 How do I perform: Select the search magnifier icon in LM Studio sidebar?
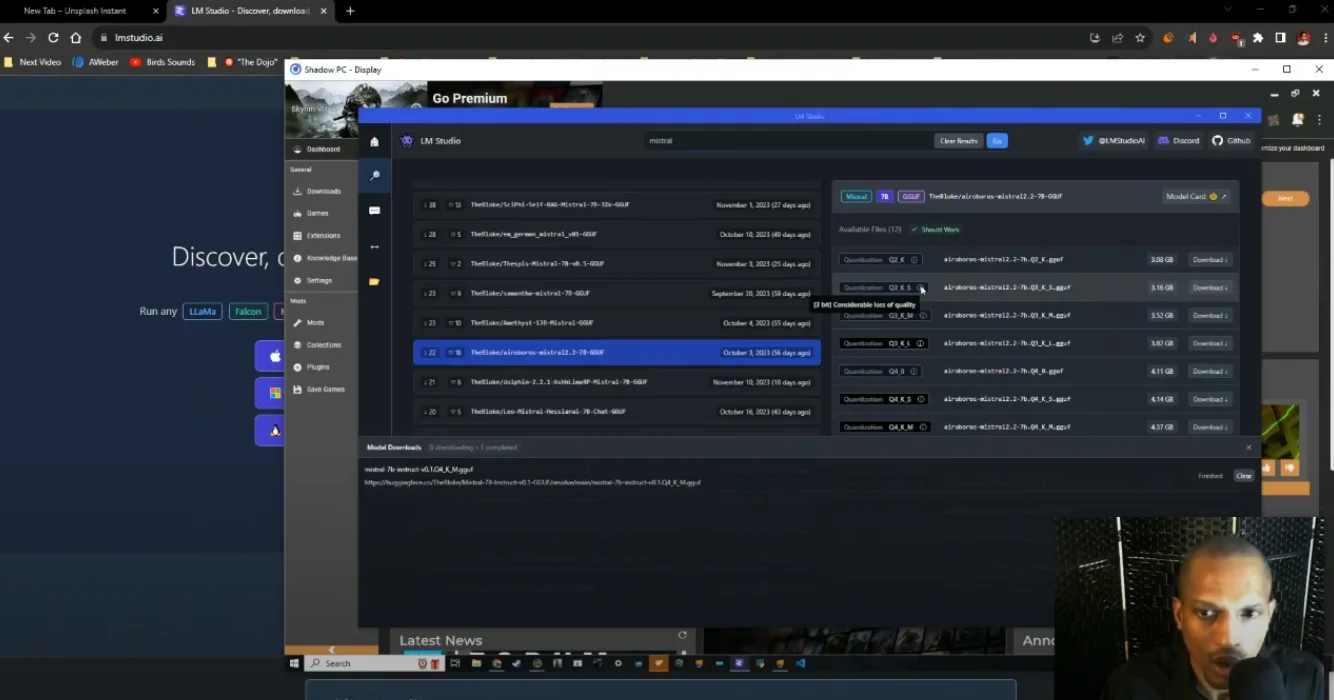click(x=374, y=175)
